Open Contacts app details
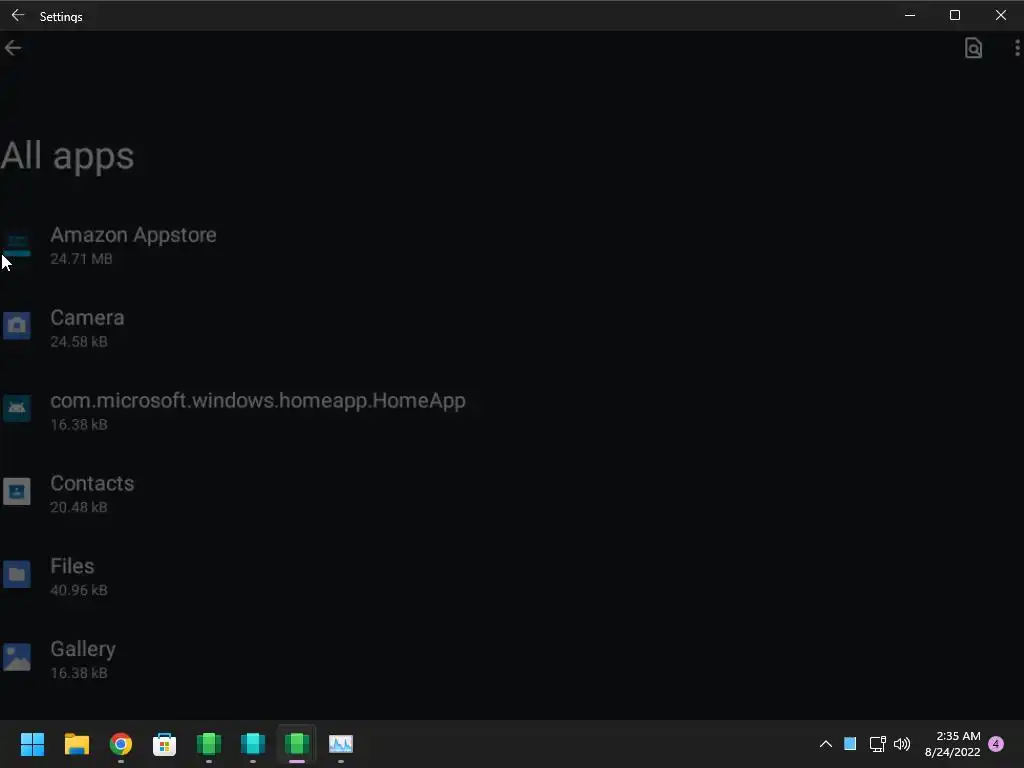1024x768 pixels. 512,494
